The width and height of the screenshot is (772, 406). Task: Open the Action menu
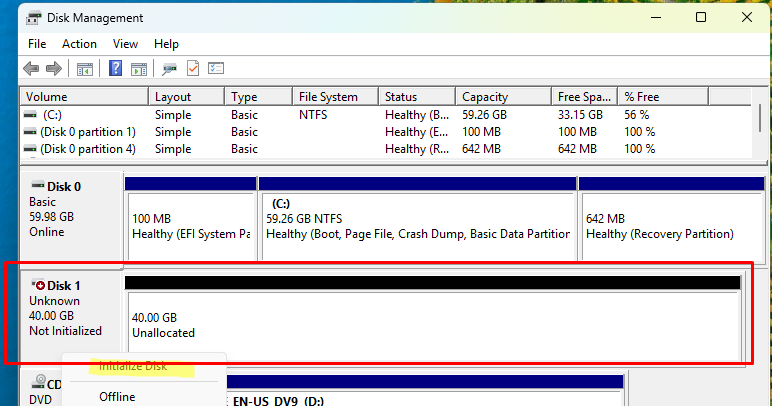coord(79,44)
